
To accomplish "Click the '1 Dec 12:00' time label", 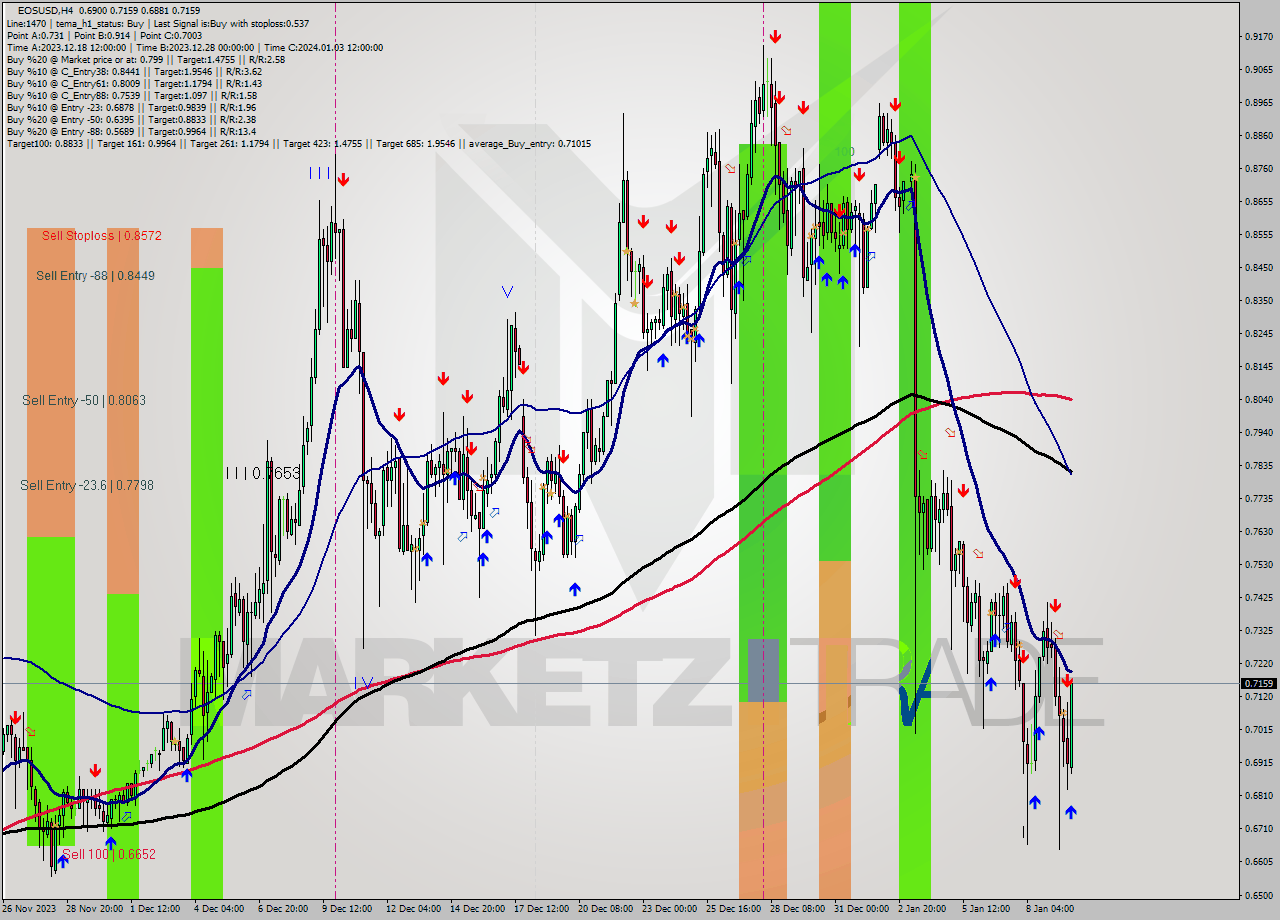I will [153, 909].
